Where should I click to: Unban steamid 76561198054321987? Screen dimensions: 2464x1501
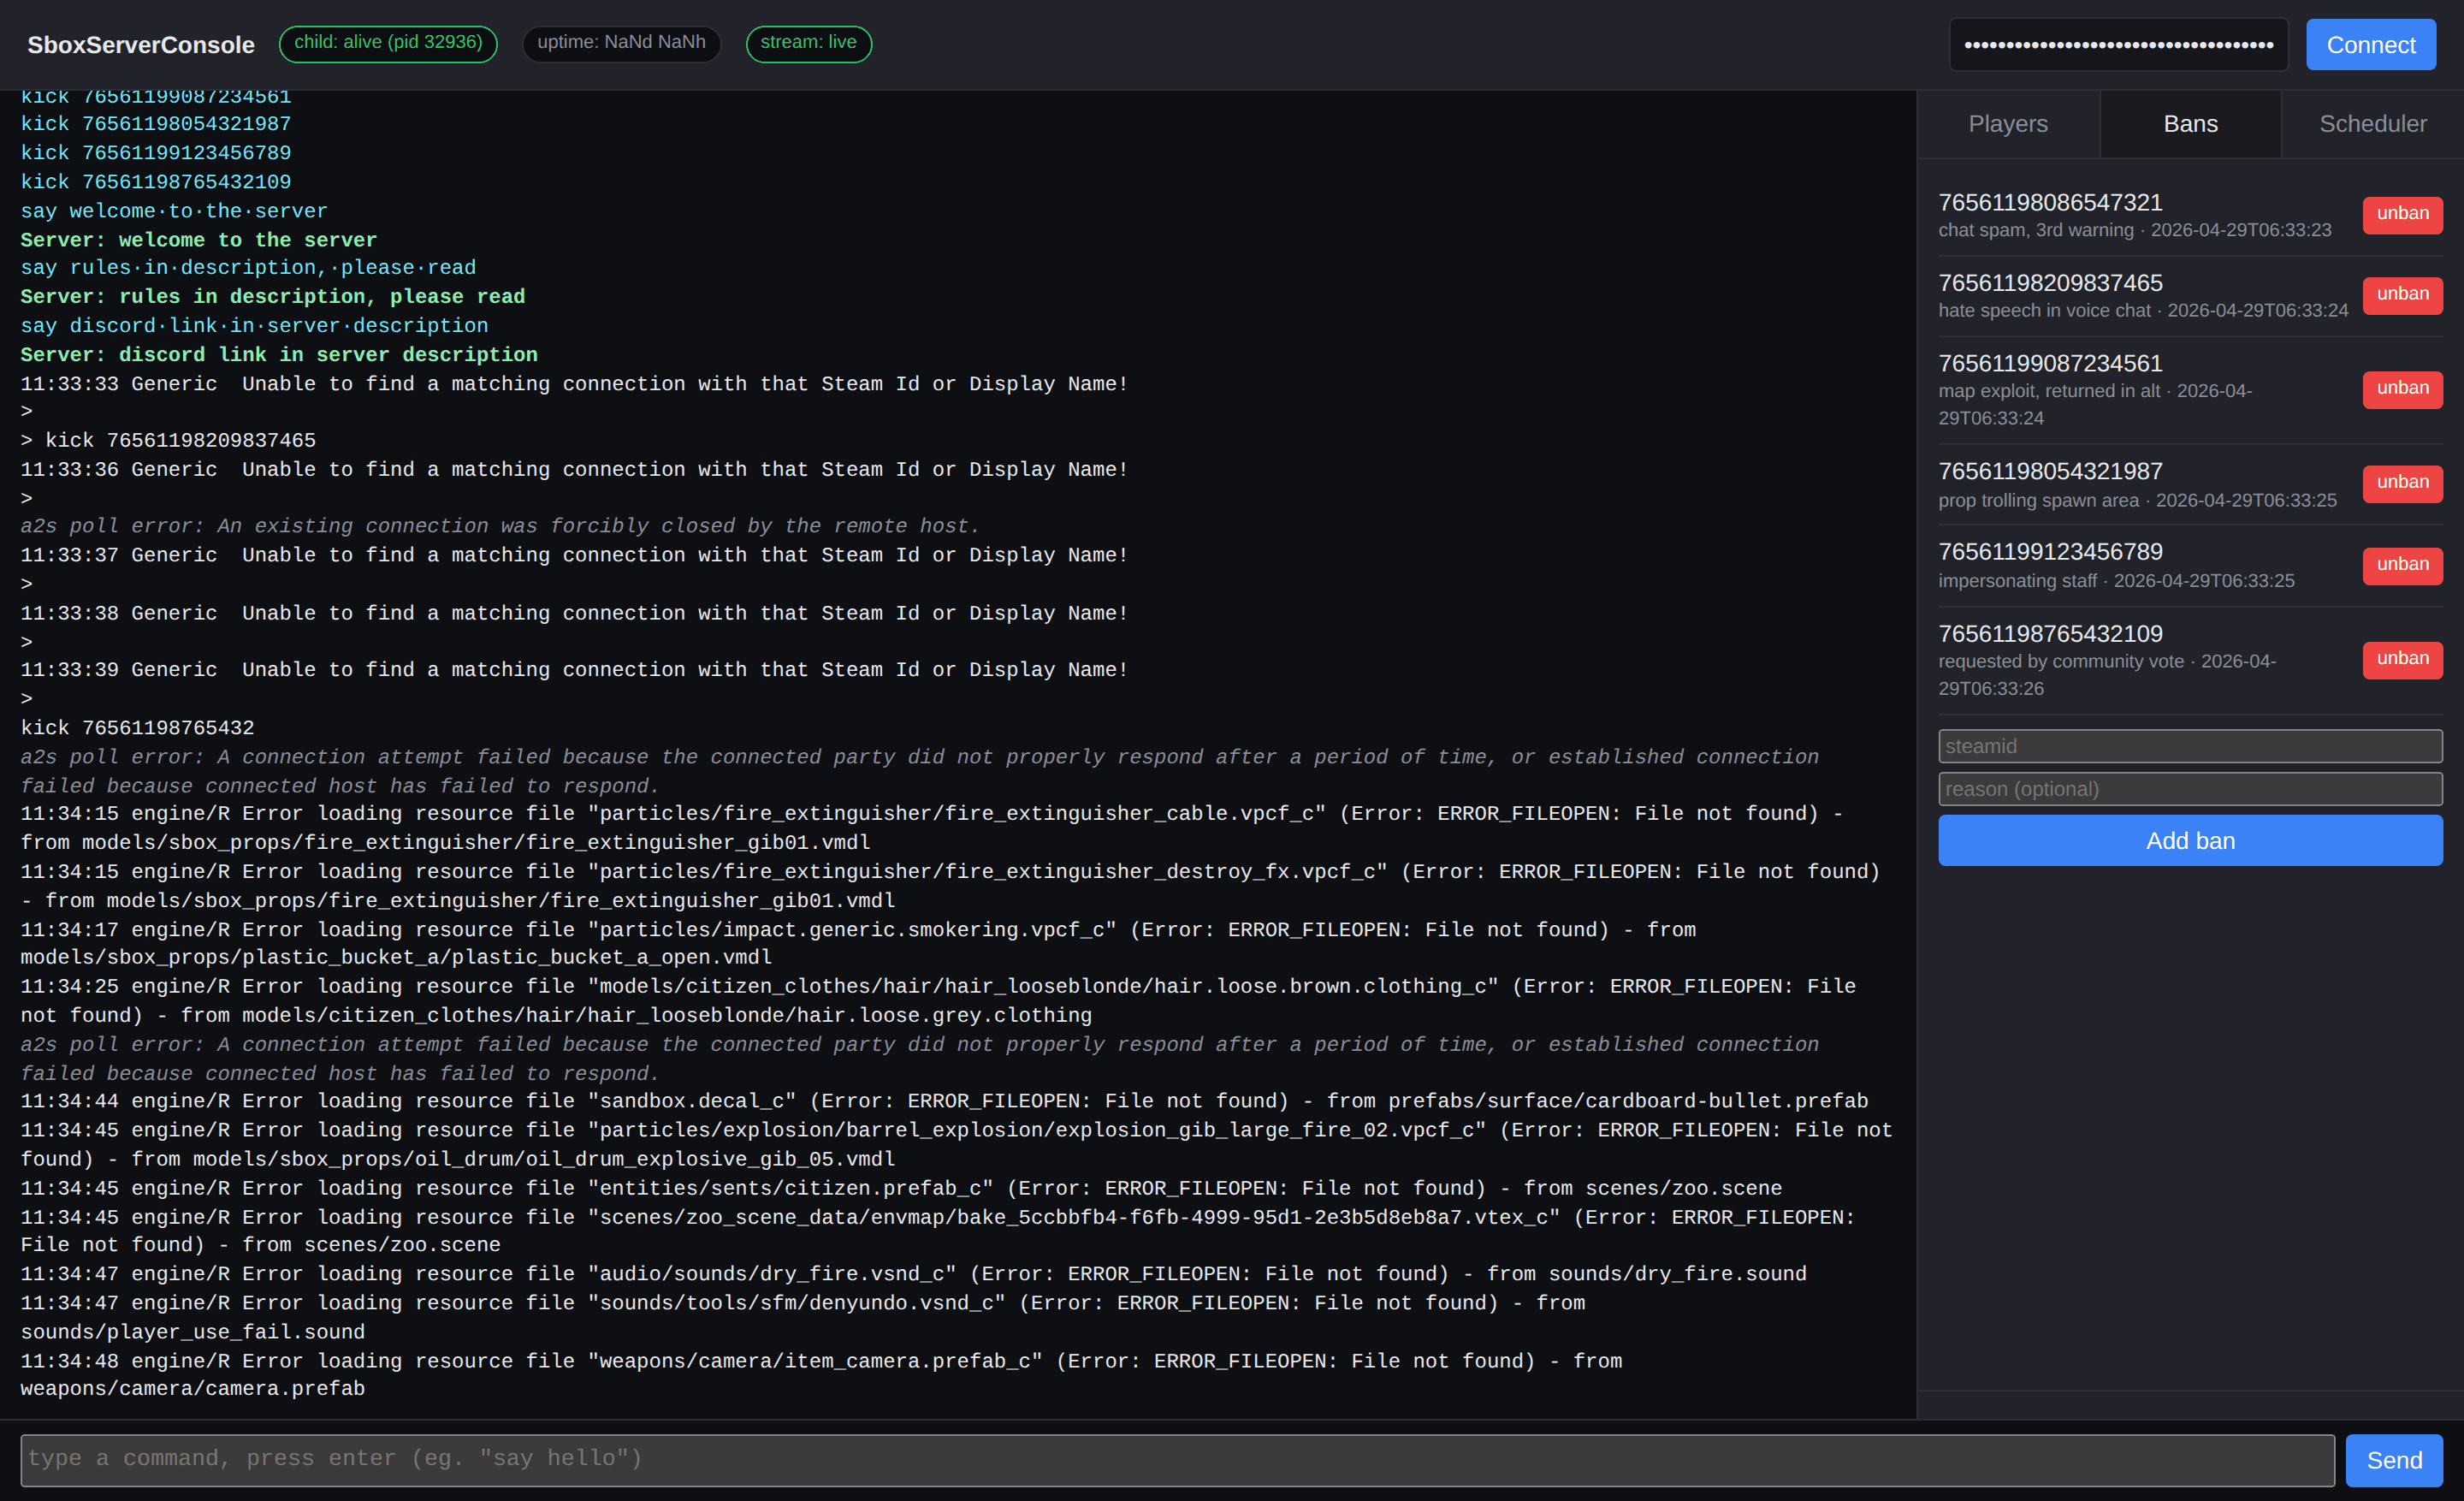pos(2402,483)
